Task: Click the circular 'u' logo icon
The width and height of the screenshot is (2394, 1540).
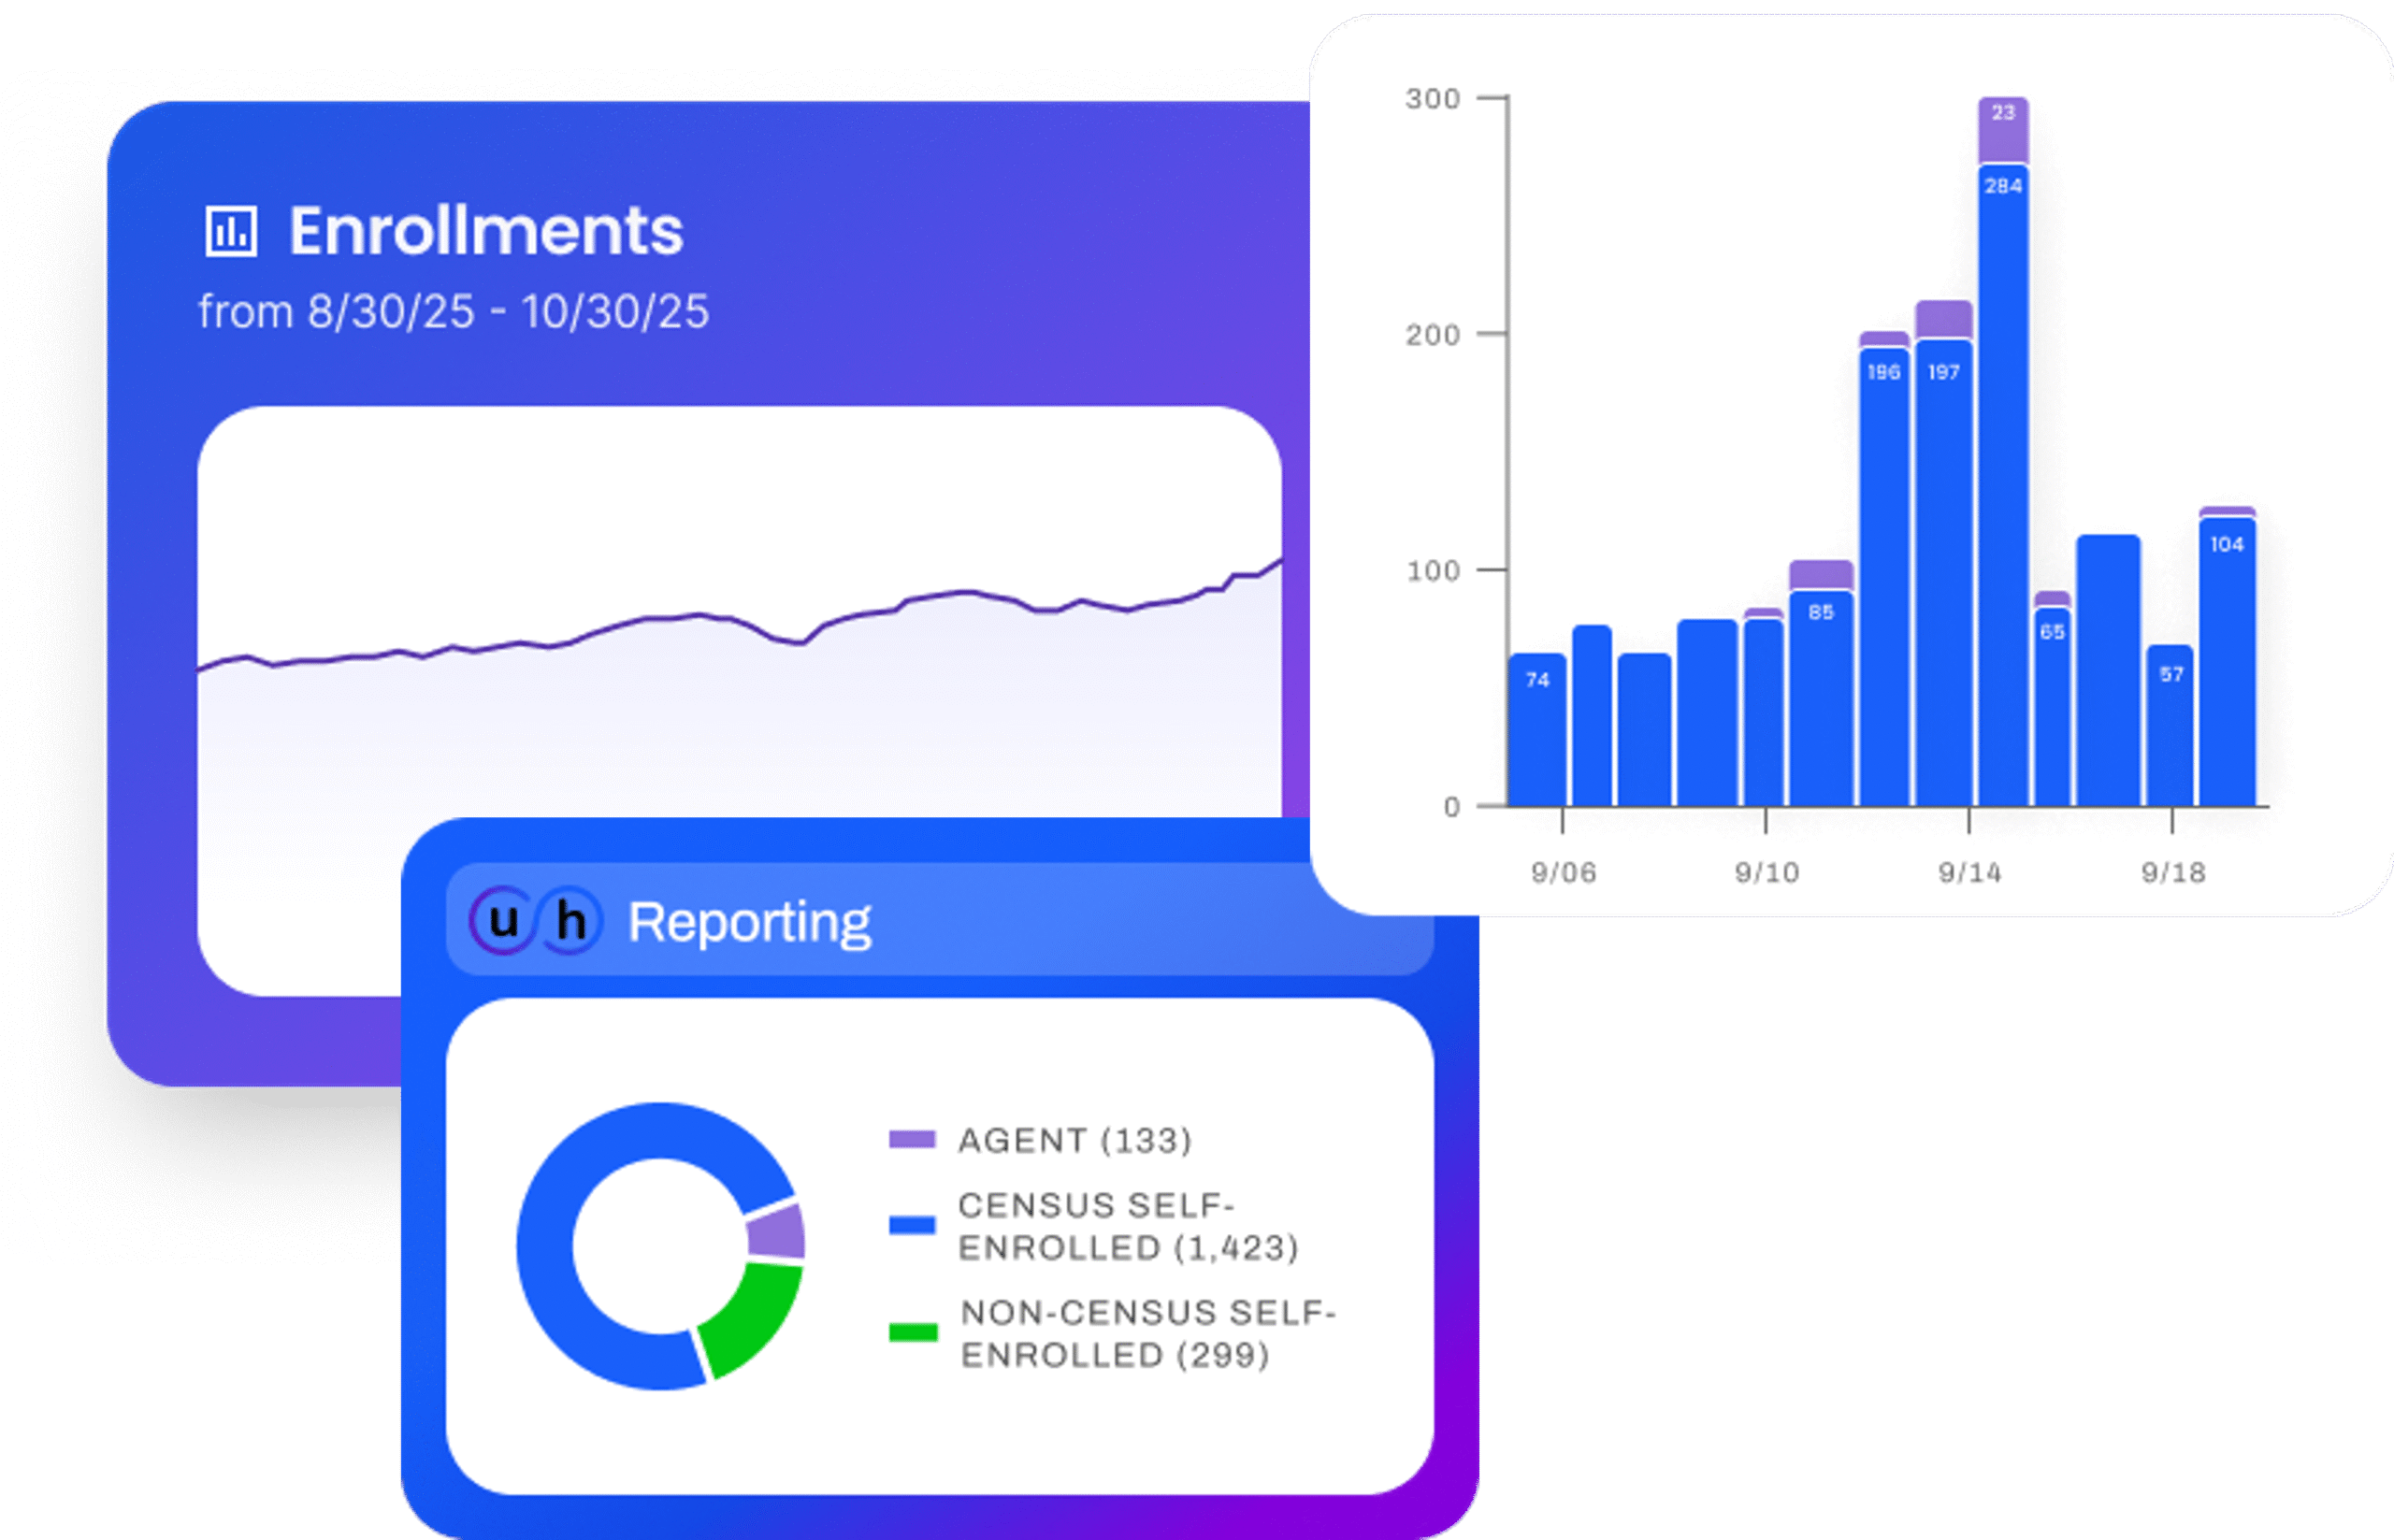Action: click(x=503, y=920)
